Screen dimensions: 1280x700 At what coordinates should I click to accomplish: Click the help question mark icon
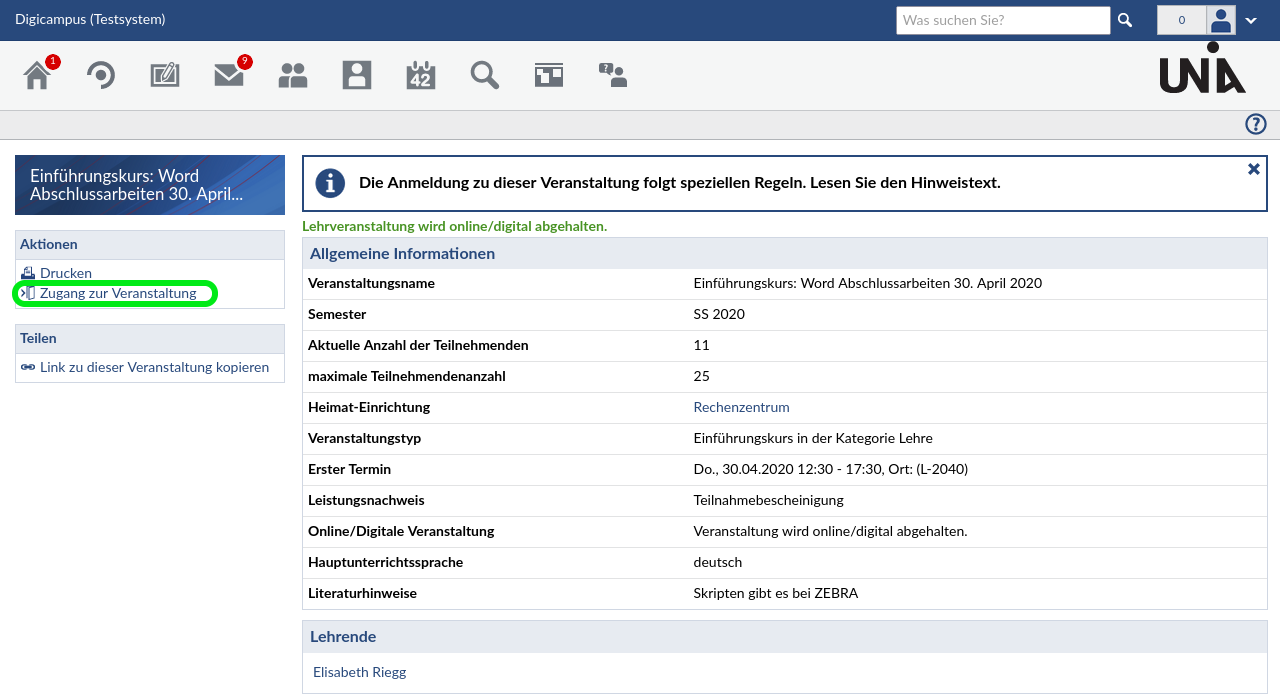pyautogui.click(x=1255, y=124)
